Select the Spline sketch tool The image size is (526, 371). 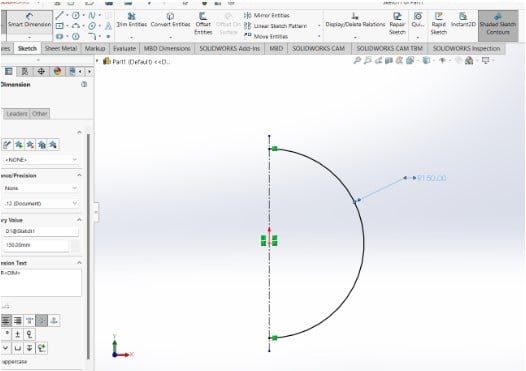coord(92,15)
